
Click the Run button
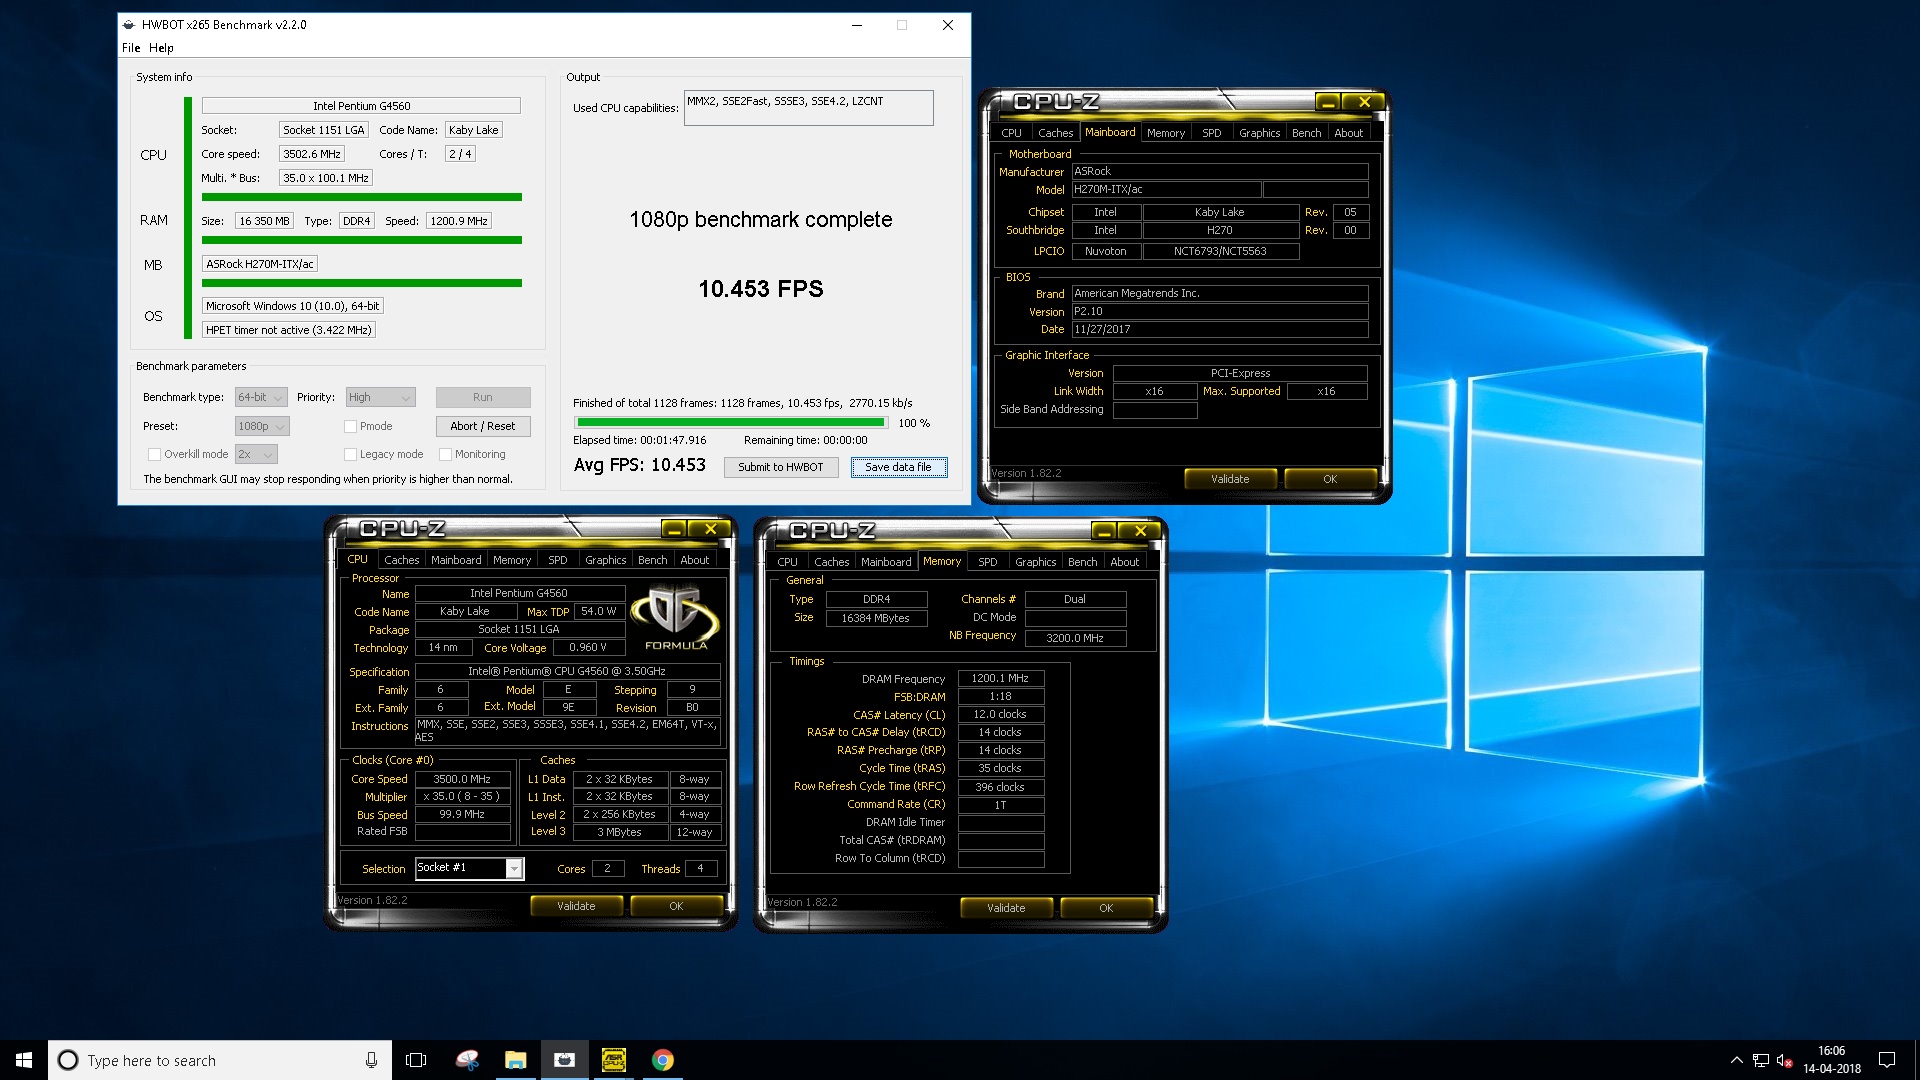(x=483, y=397)
